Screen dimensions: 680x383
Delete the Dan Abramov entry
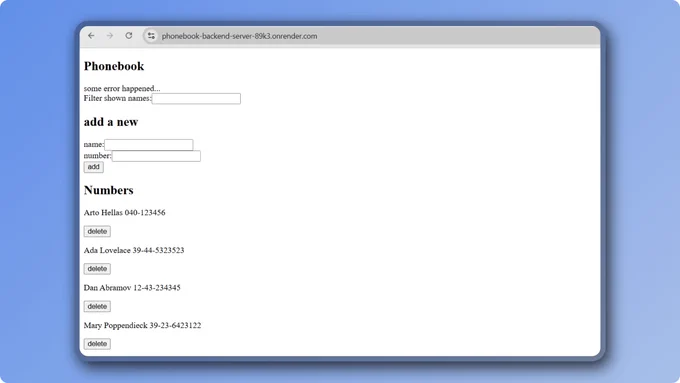click(97, 306)
